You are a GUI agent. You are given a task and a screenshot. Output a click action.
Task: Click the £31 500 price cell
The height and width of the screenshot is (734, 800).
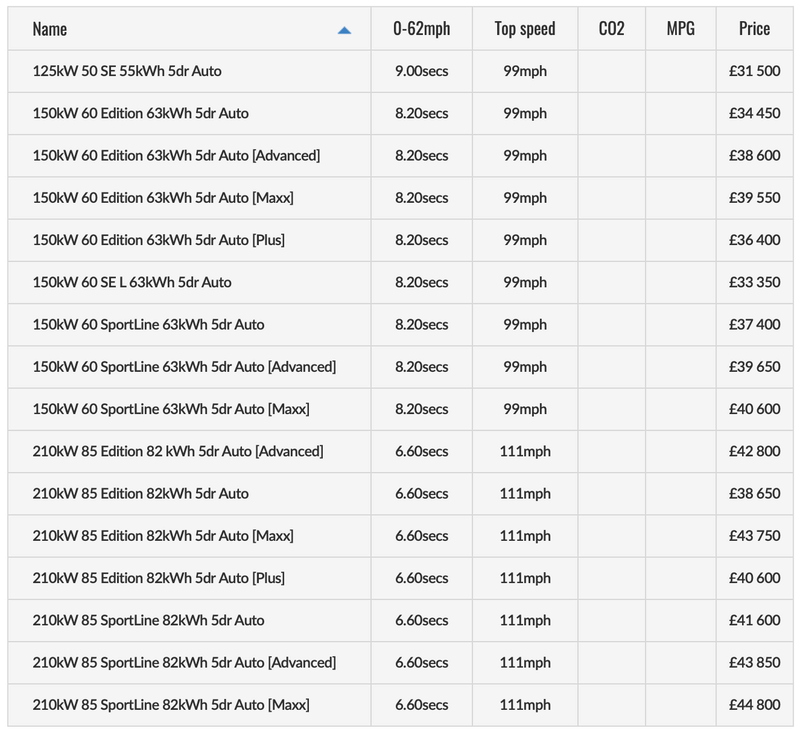pyautogui.click(x=754, y=71)
